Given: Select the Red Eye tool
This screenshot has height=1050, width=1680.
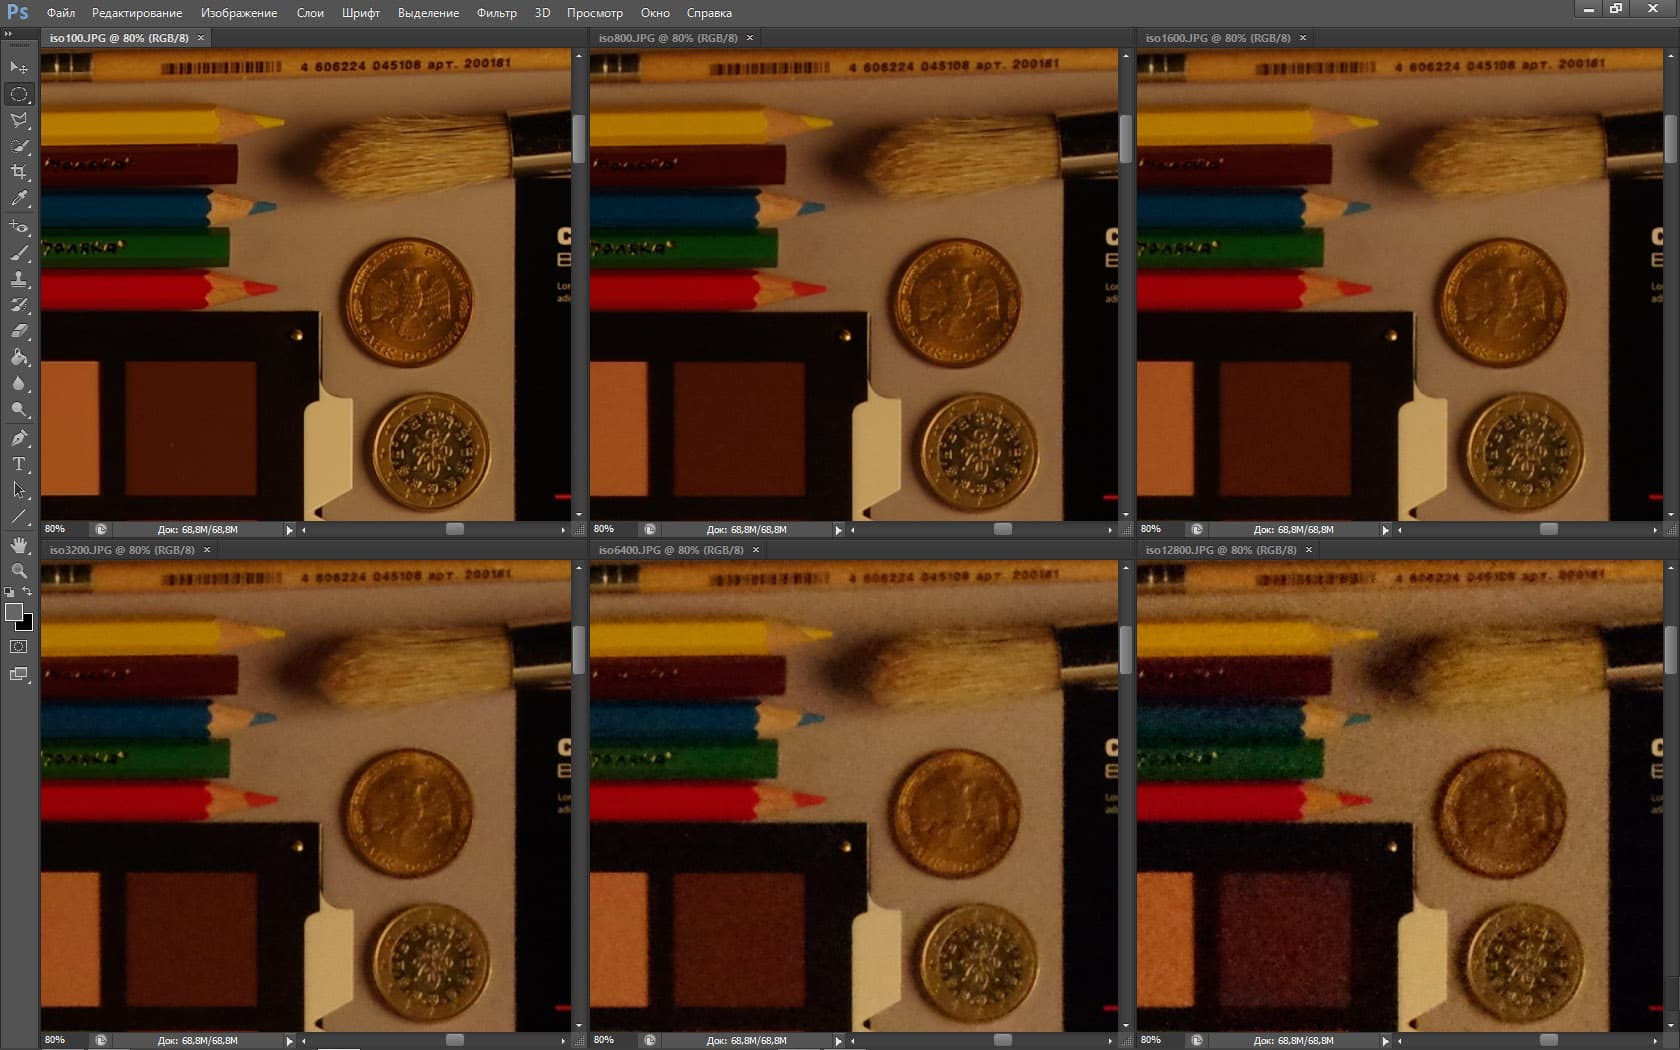Looking at the screenshot, I should coord(19,227).
